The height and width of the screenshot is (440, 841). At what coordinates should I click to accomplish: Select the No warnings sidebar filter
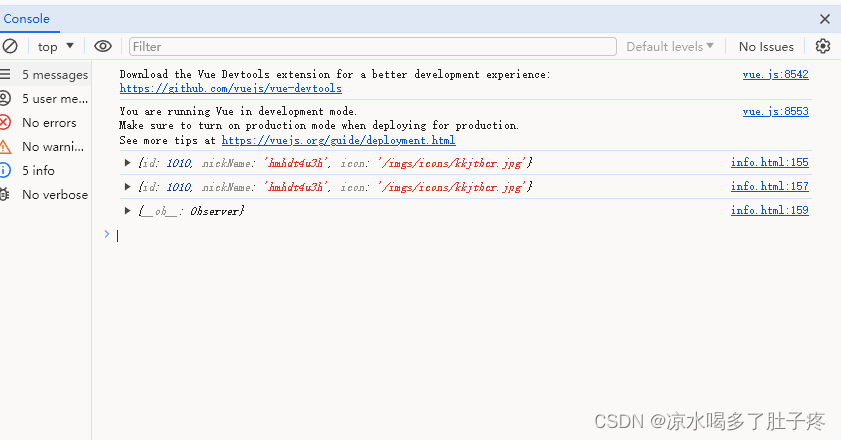pyautogui.click(x=46, y=146)
